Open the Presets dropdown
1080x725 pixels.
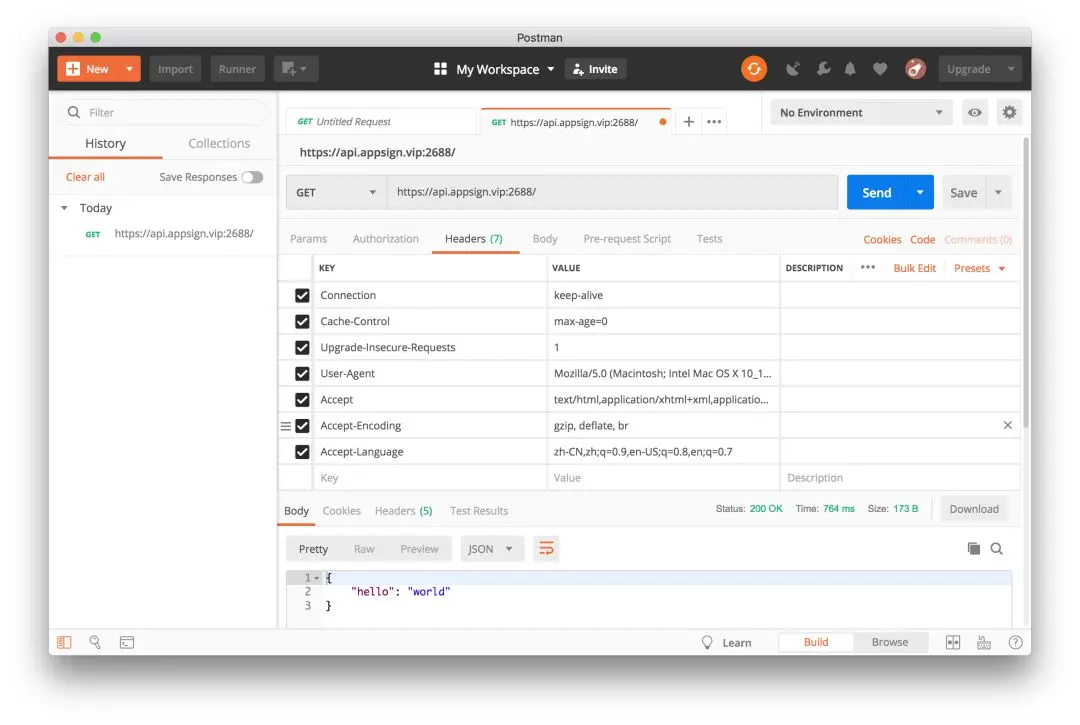tap(979, 268)
